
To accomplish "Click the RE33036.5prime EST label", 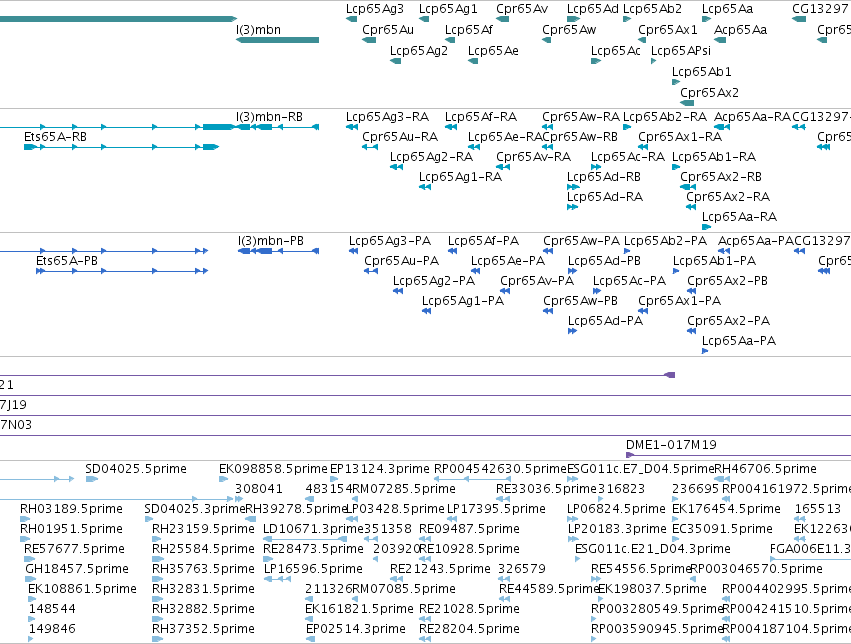I will 547,489.
